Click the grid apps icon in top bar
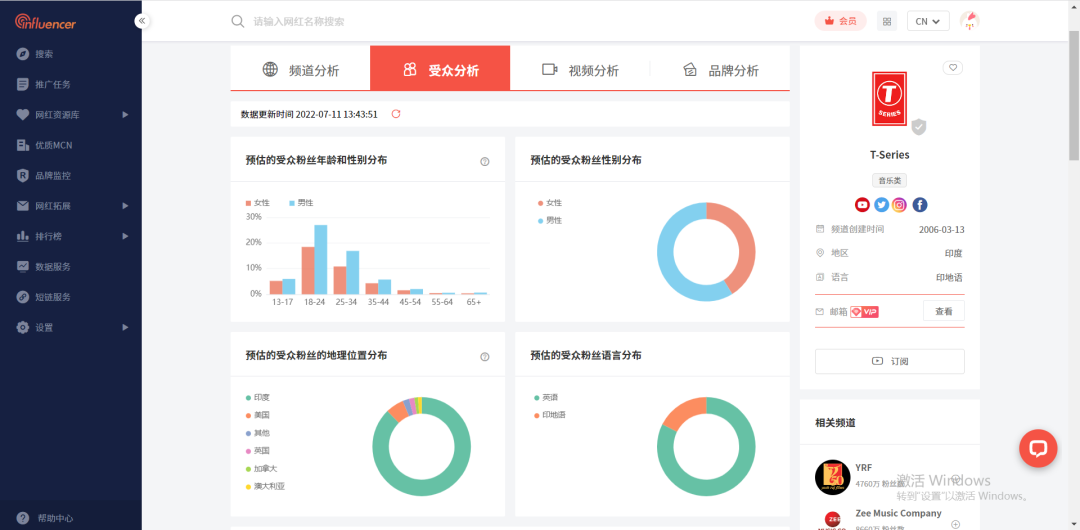Screen dimensions: 1080x530 click(x=887, y=21)
